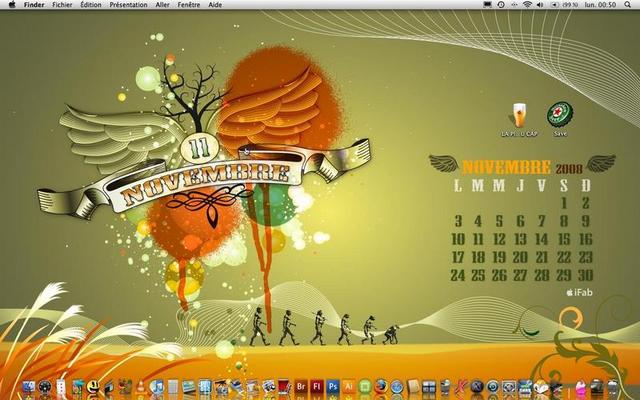Open the Save desktop icon
640x400 pixels.
[559, 116]
